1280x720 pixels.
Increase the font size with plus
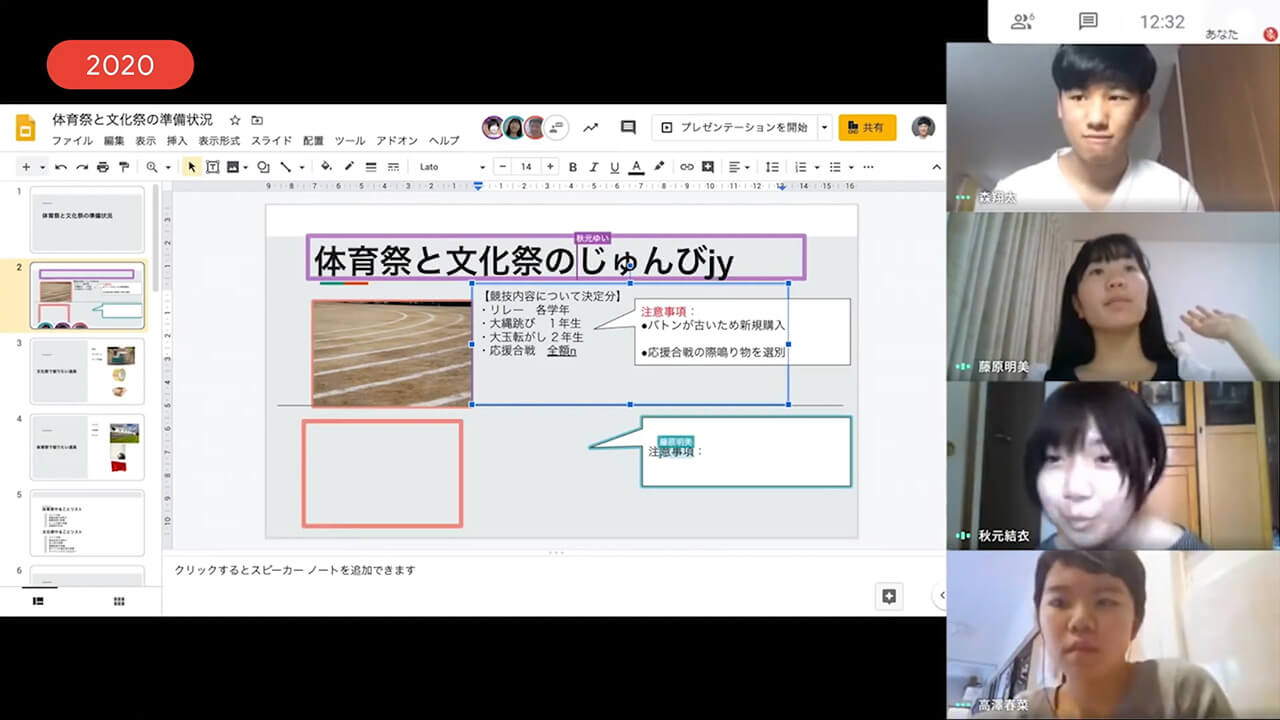pos(551,167)
